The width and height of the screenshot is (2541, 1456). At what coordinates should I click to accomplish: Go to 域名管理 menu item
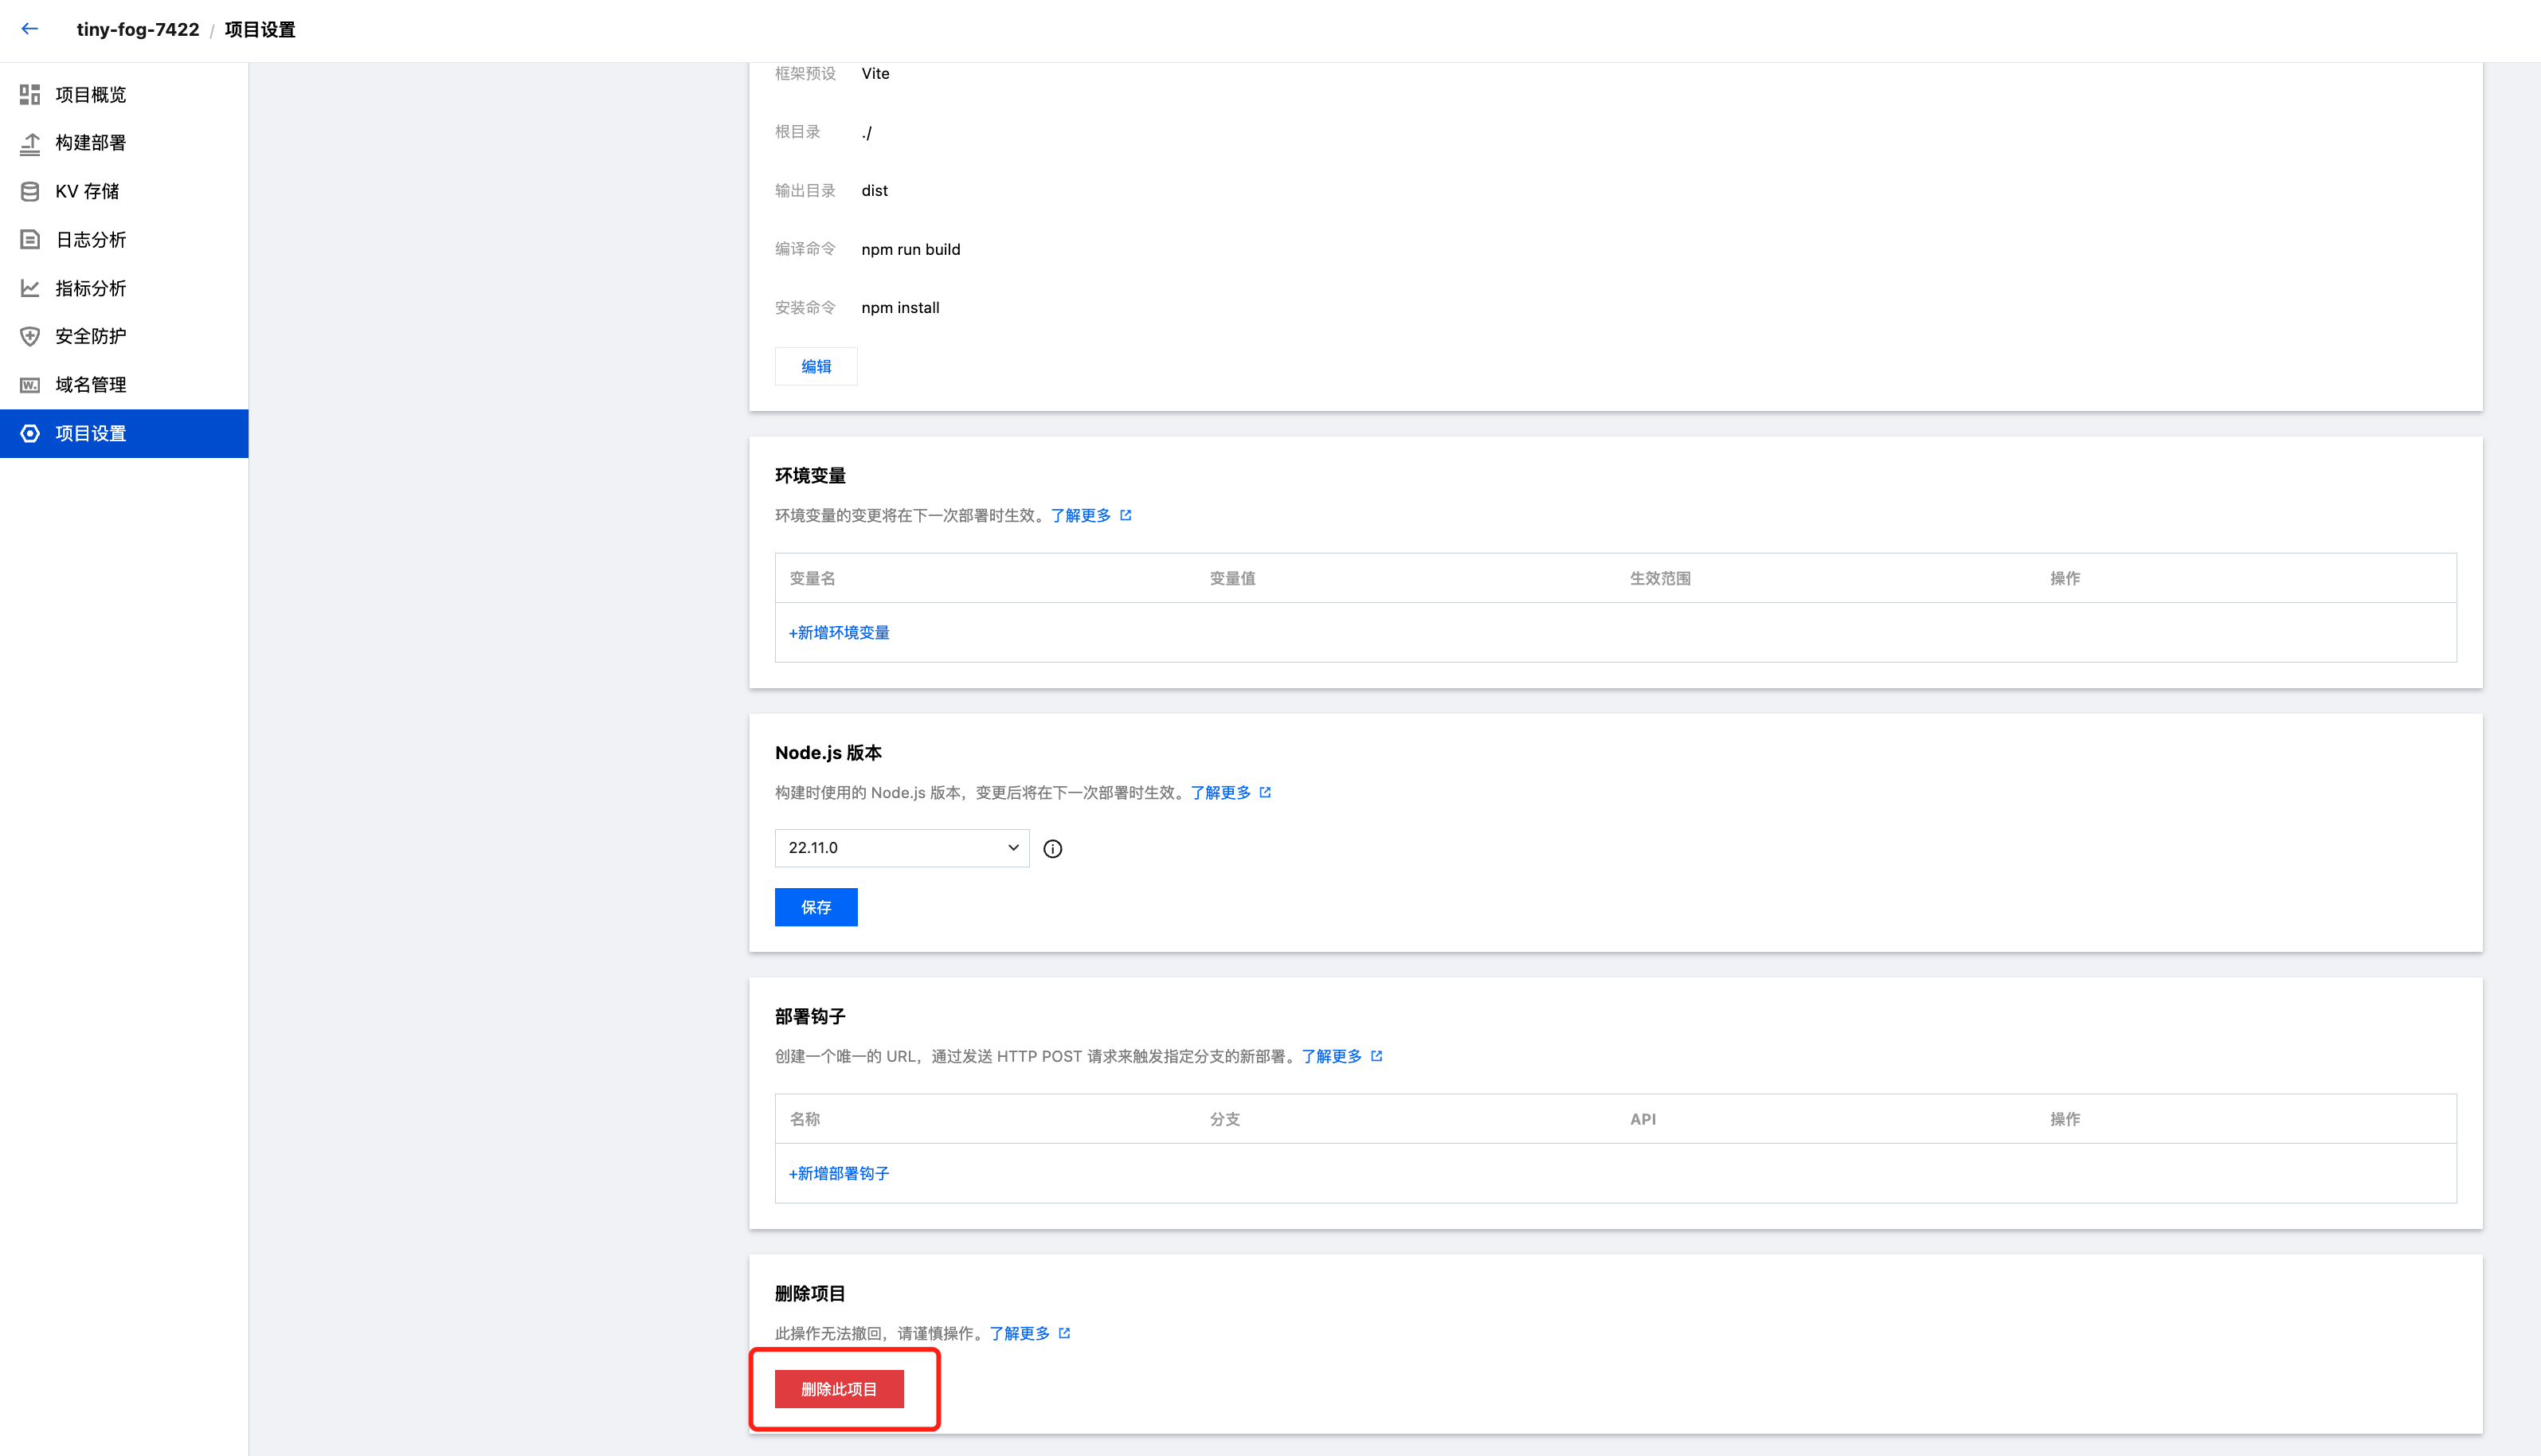(91, 385)
